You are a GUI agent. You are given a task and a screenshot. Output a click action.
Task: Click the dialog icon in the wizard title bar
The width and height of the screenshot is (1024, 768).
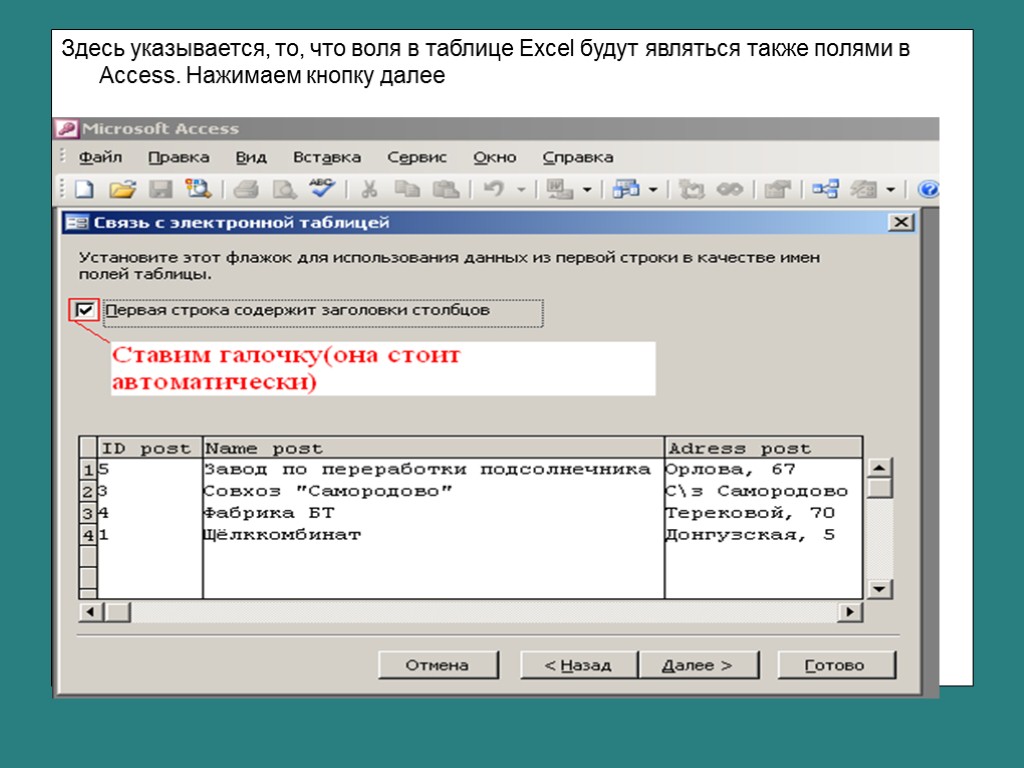click(x=77, y=223)
